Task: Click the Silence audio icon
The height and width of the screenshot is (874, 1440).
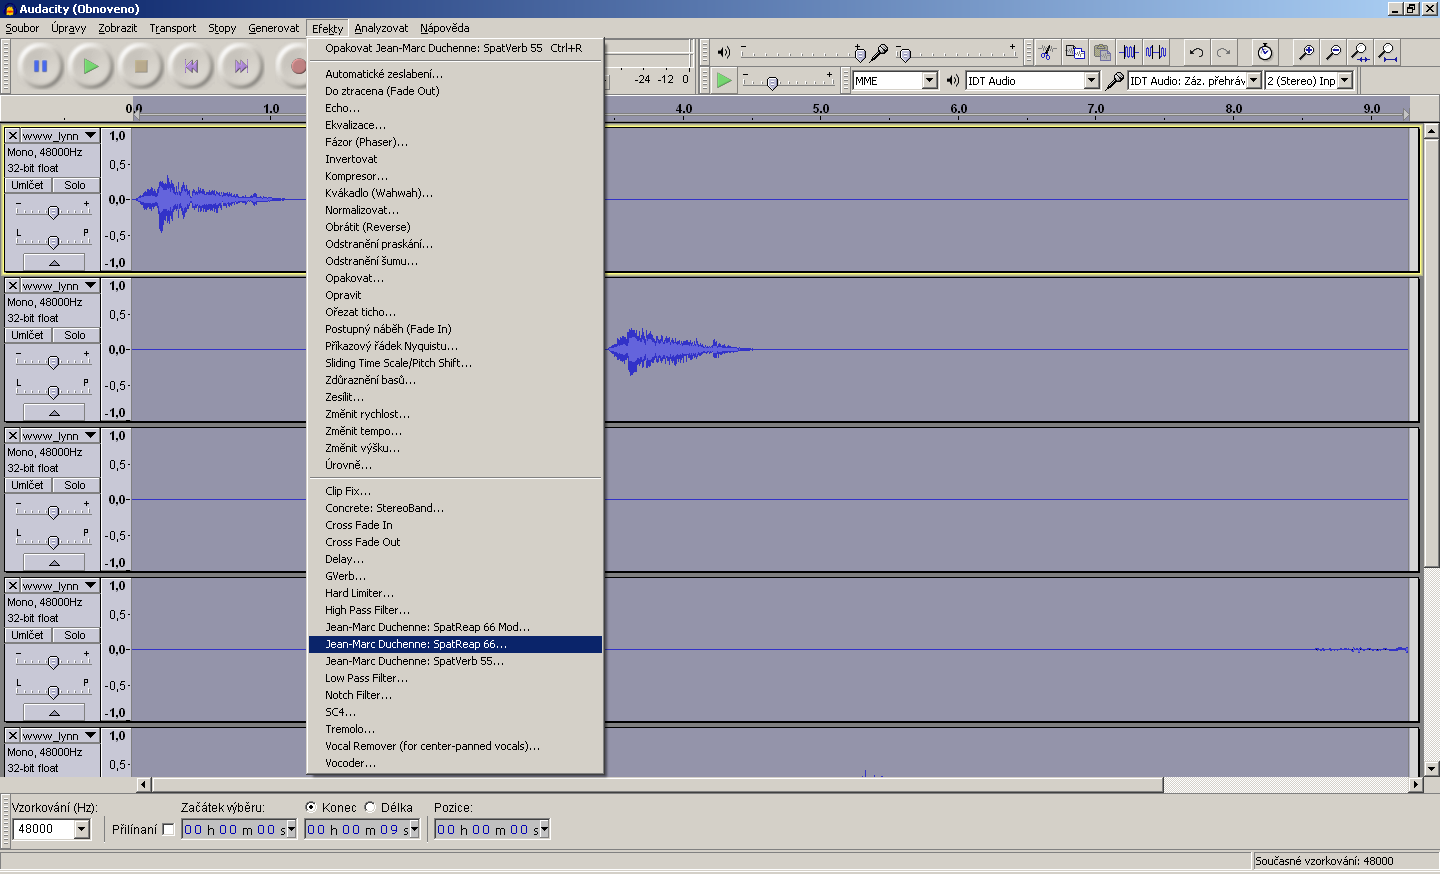Action: click(1156, 52)
